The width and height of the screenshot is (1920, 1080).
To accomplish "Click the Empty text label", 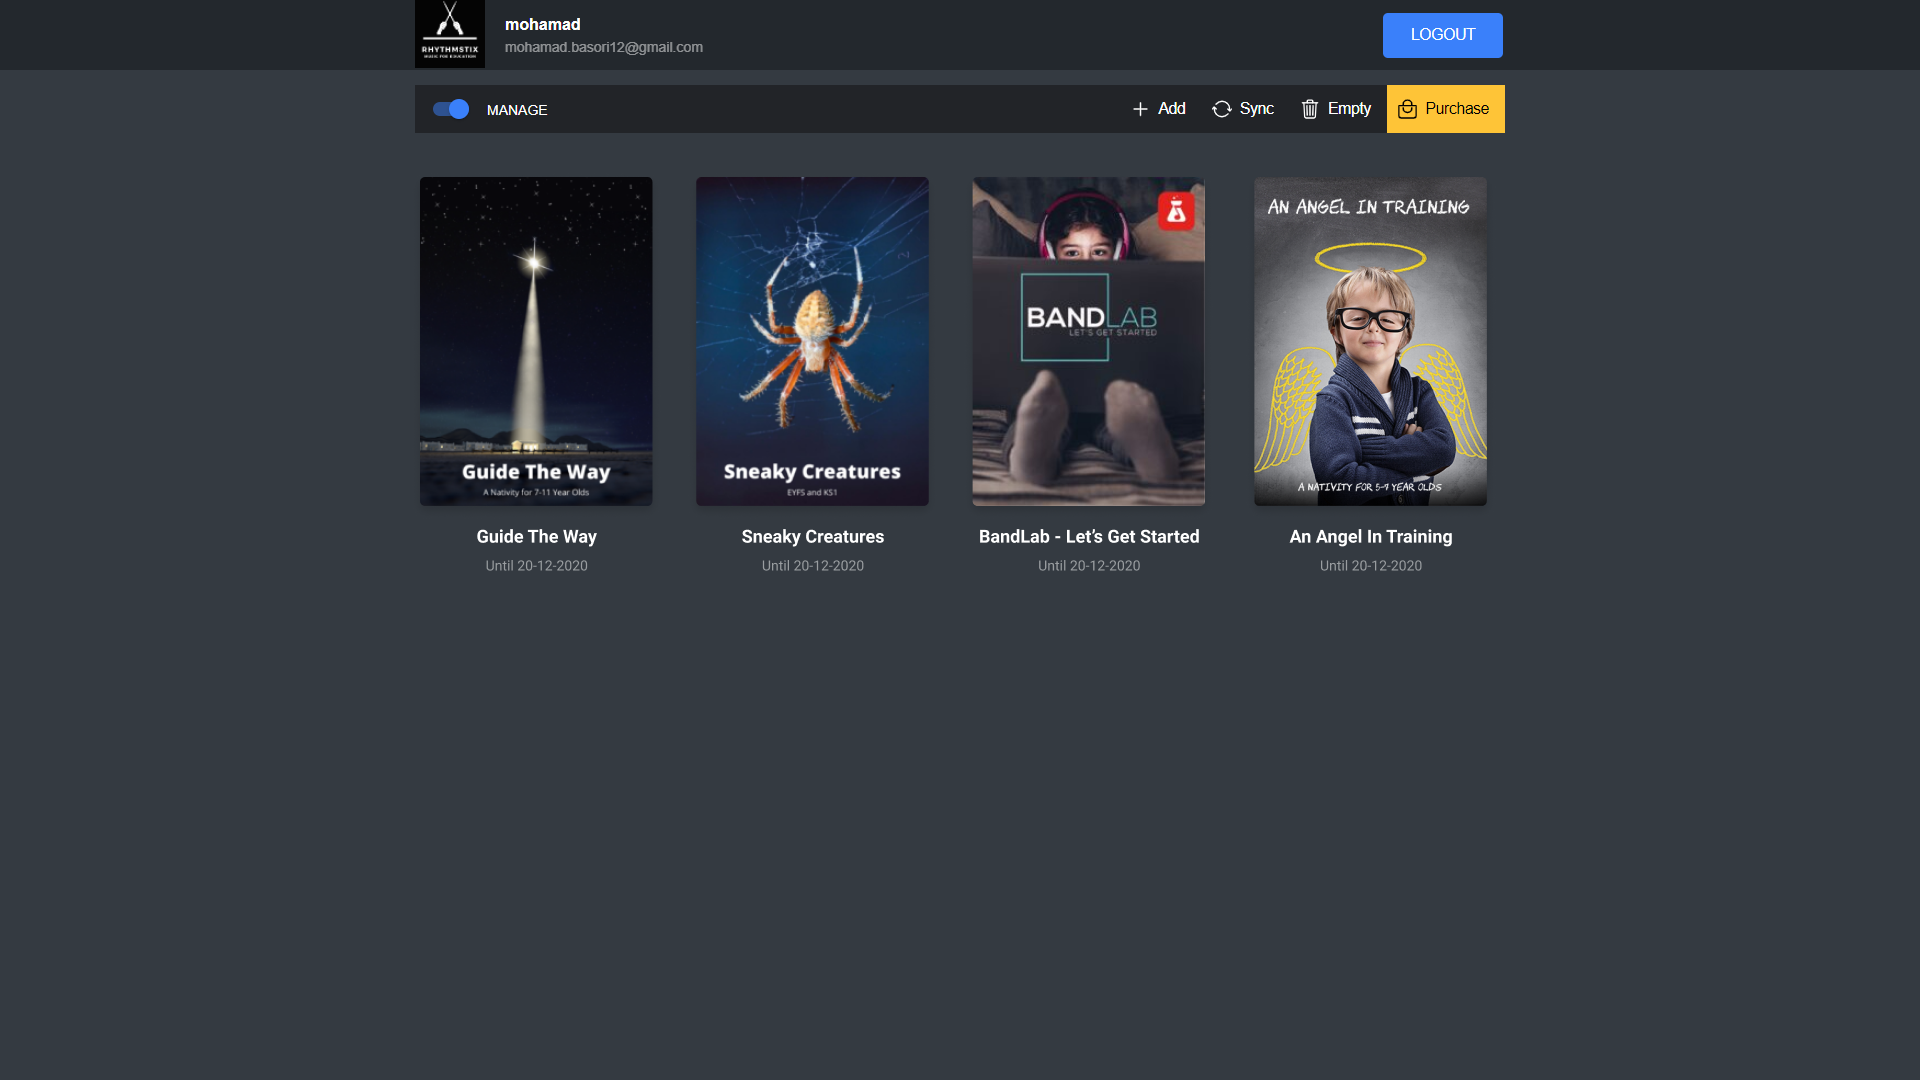I will pos(1349,109).
